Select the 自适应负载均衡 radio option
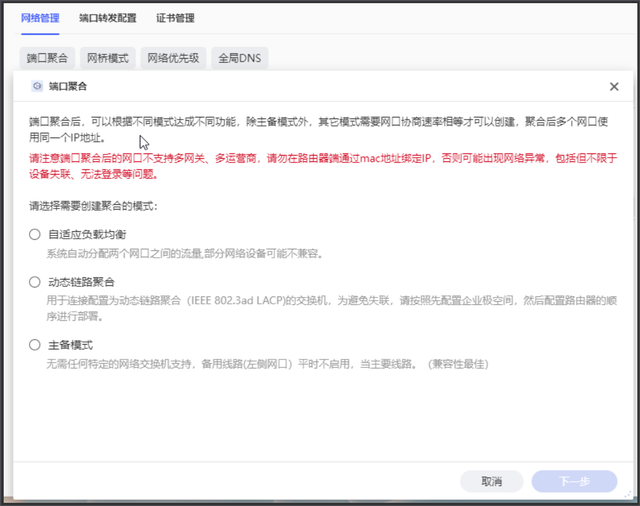Screen dimensions: 640x506 pos(35,234)
